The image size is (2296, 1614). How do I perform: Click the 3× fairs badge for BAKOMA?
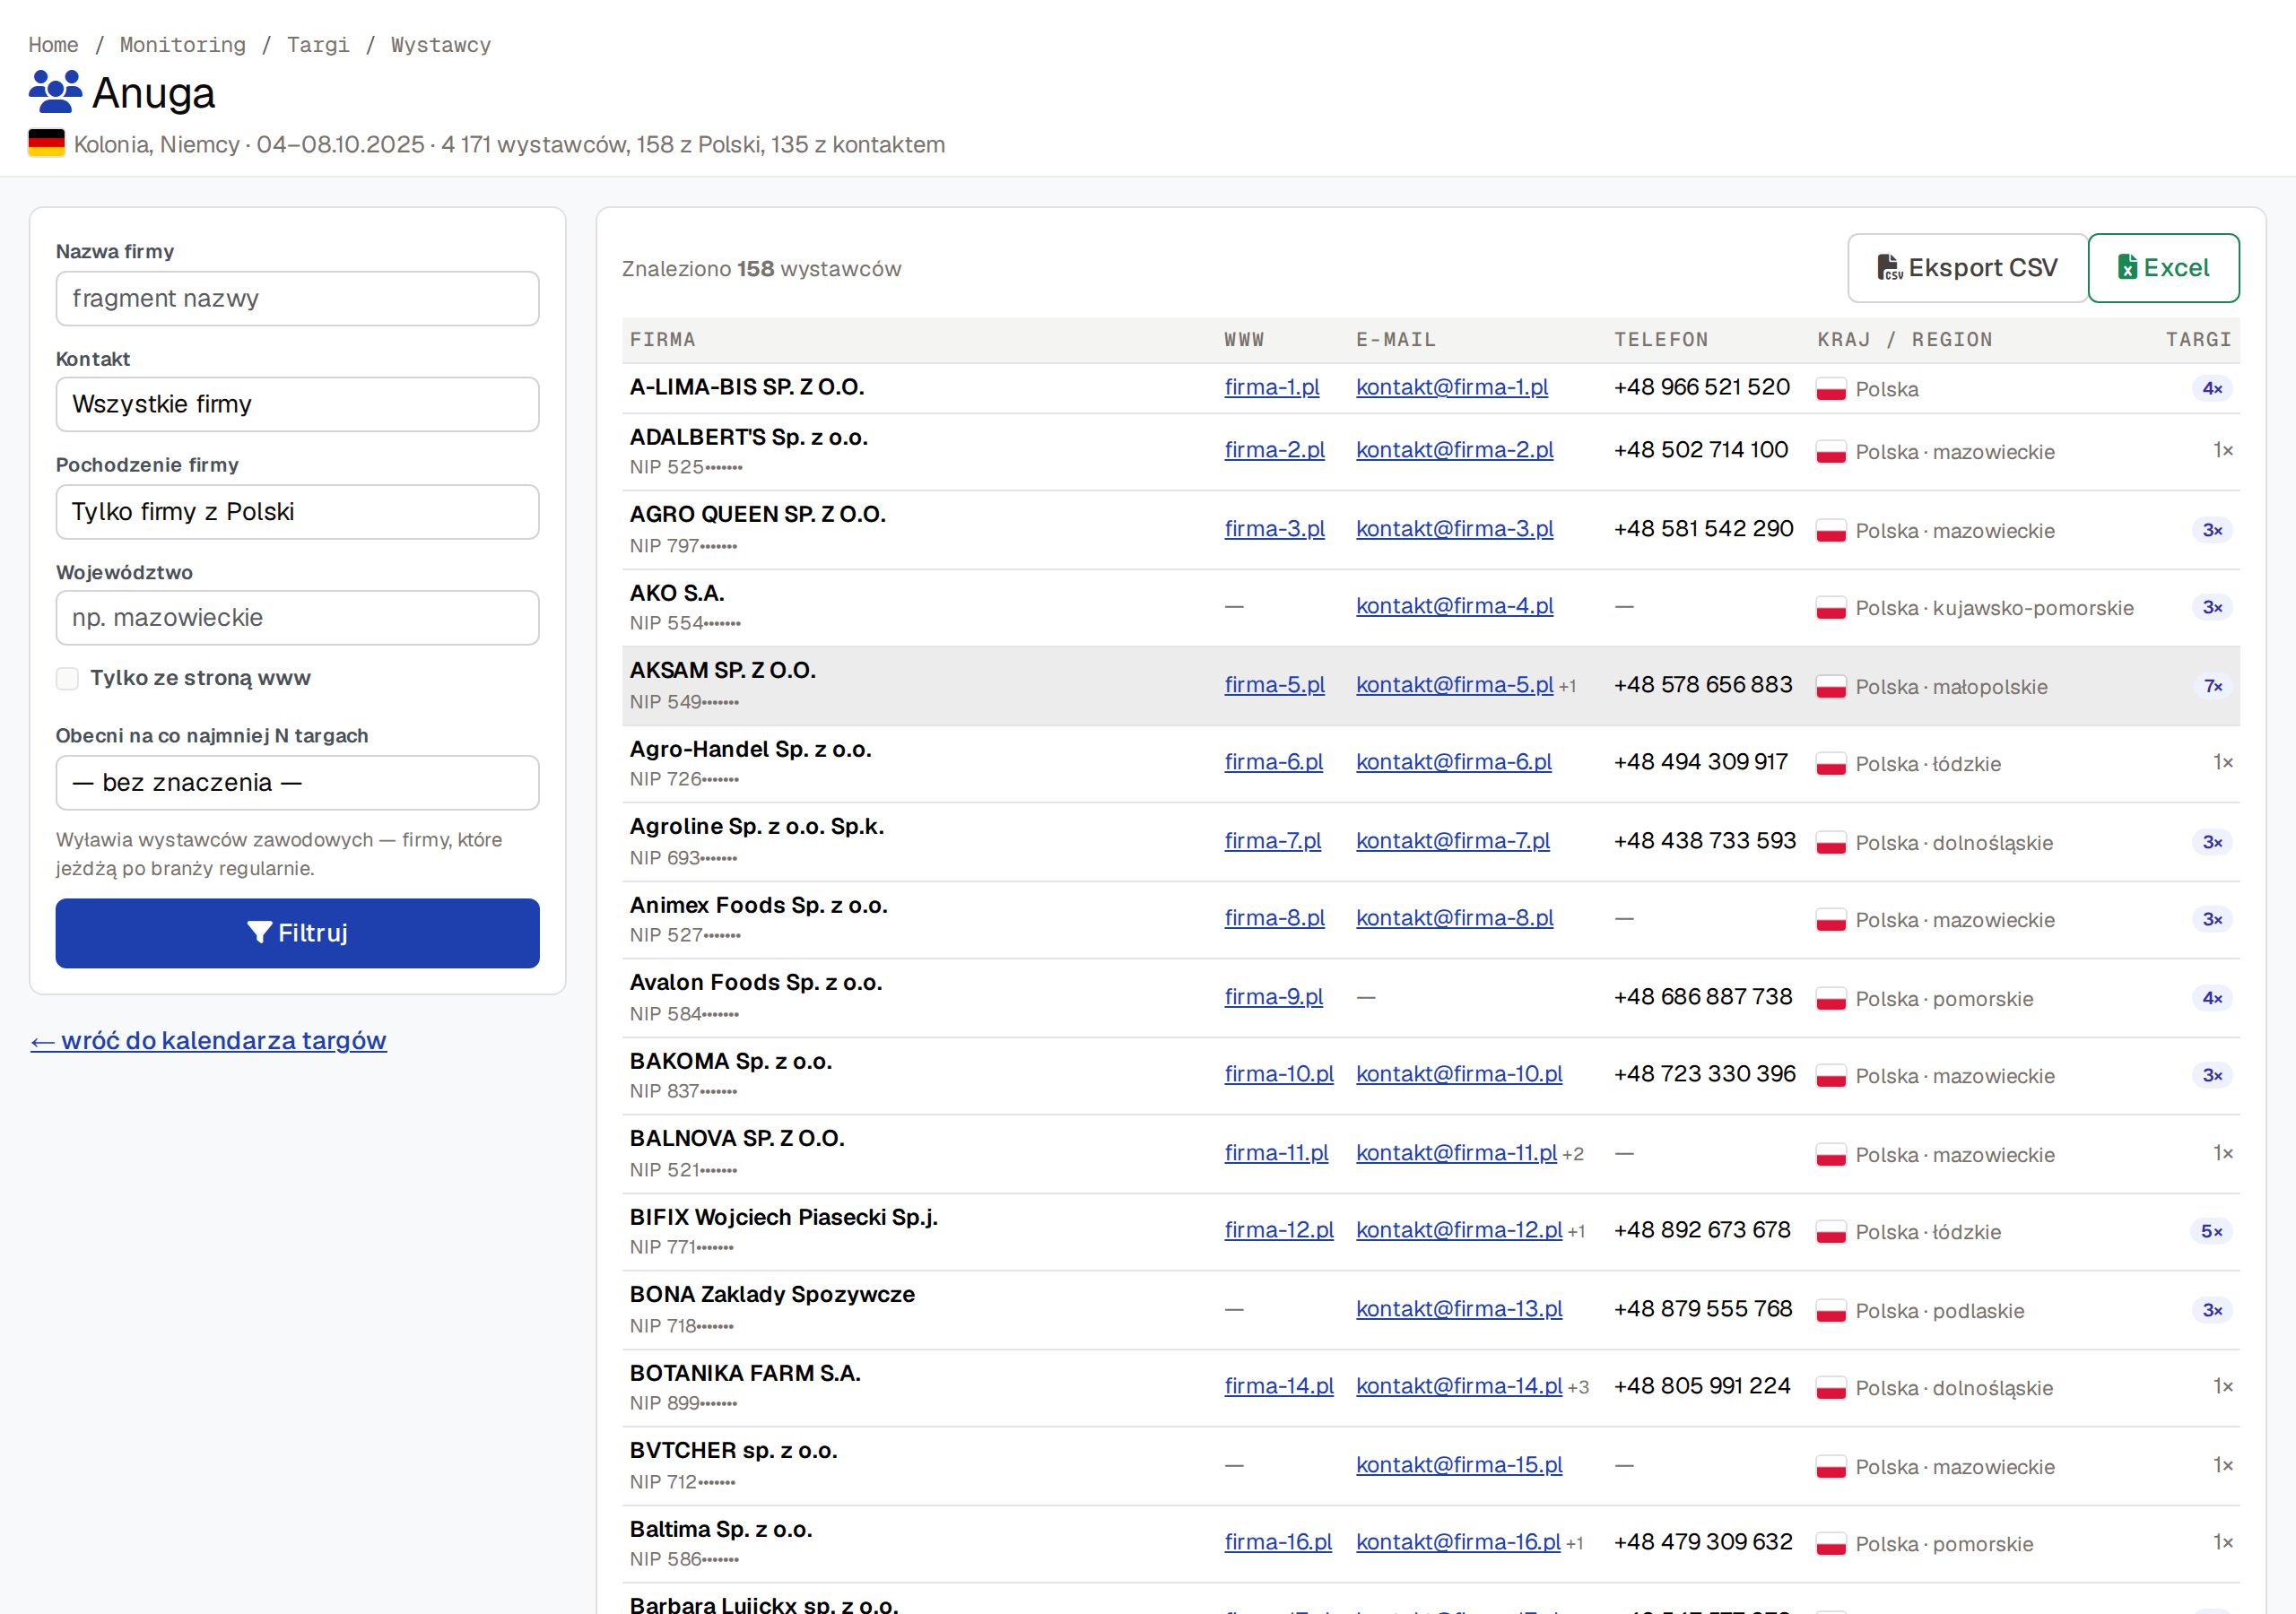point(2212,1075)
